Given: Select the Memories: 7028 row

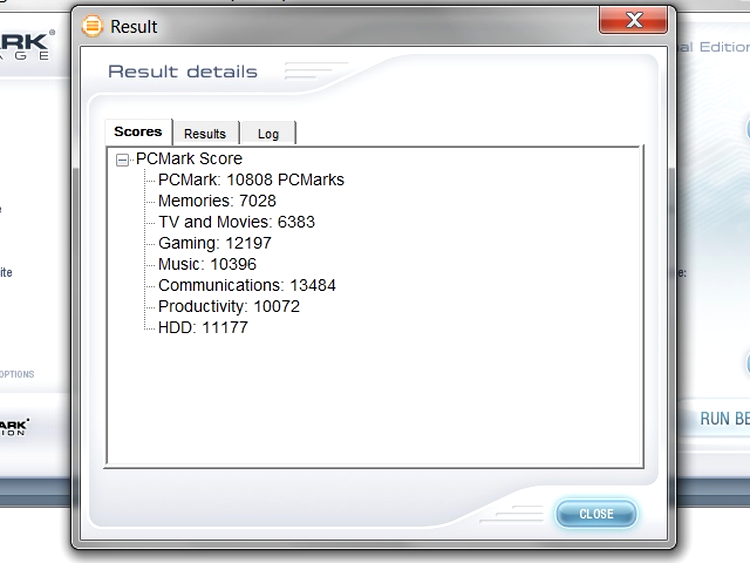Looking at the screenshot, I should 217,201.
